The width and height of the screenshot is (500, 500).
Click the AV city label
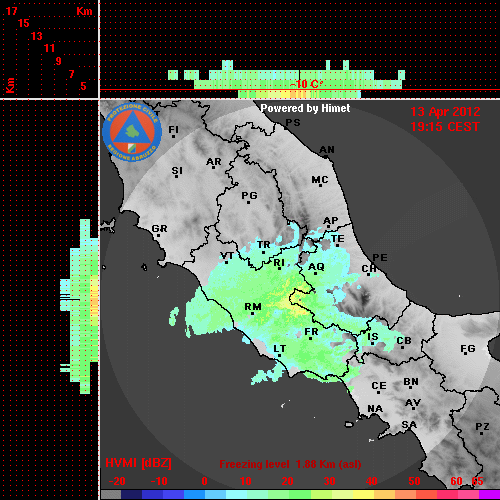[413, 403]
